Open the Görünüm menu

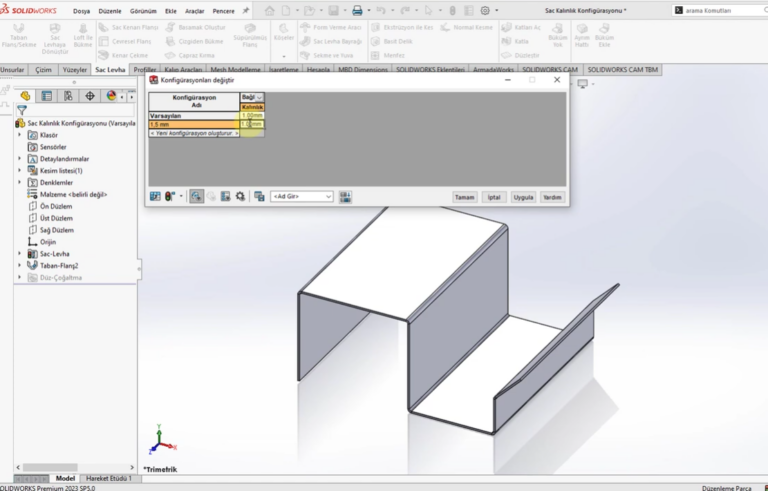click(x=143, y=10)
